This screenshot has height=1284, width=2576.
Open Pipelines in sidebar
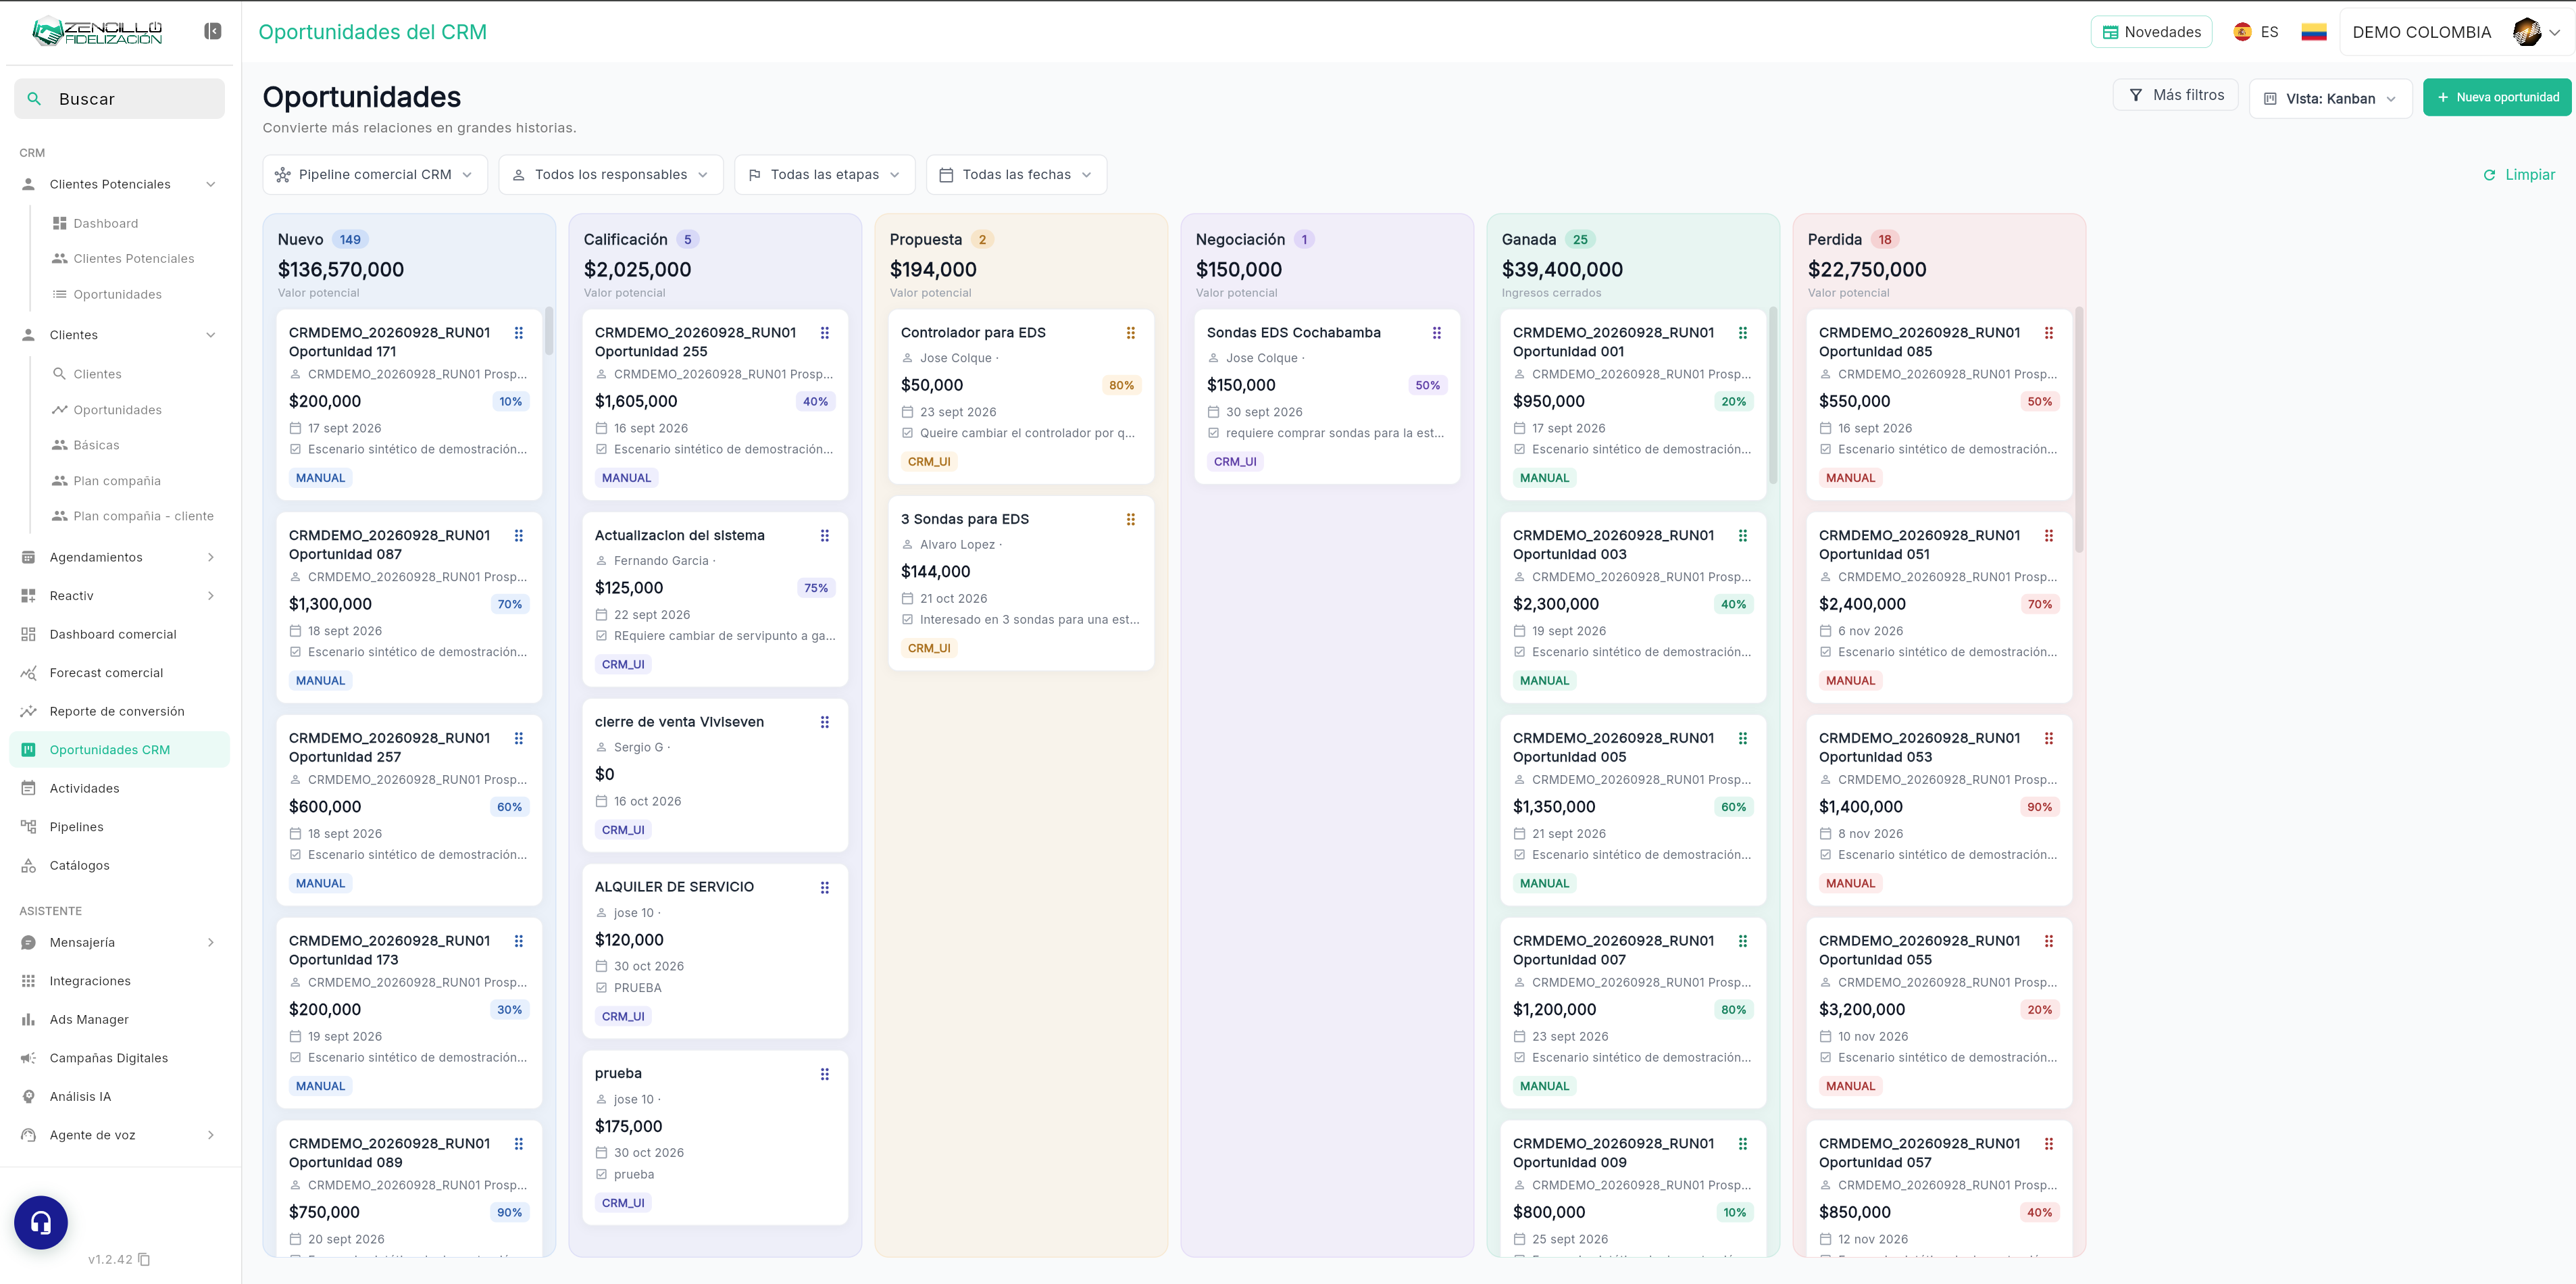(119, 827)
